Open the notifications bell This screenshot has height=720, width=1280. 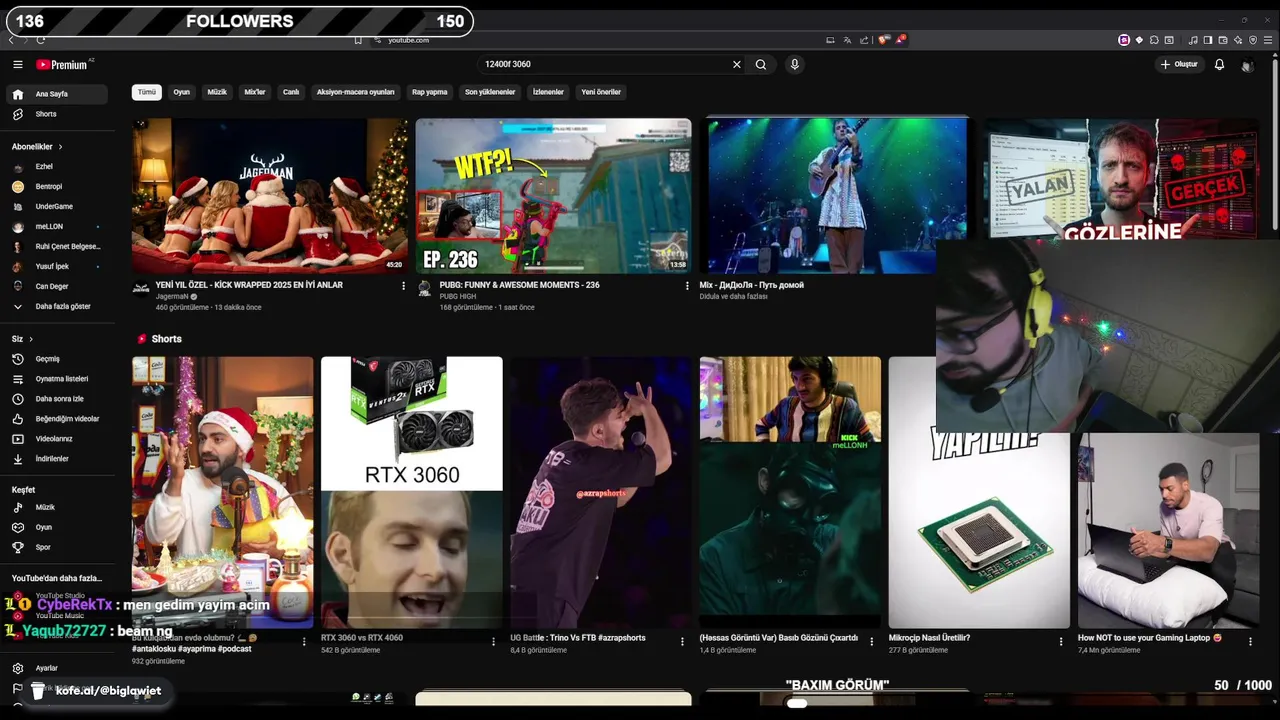(x=1219, y=64)
